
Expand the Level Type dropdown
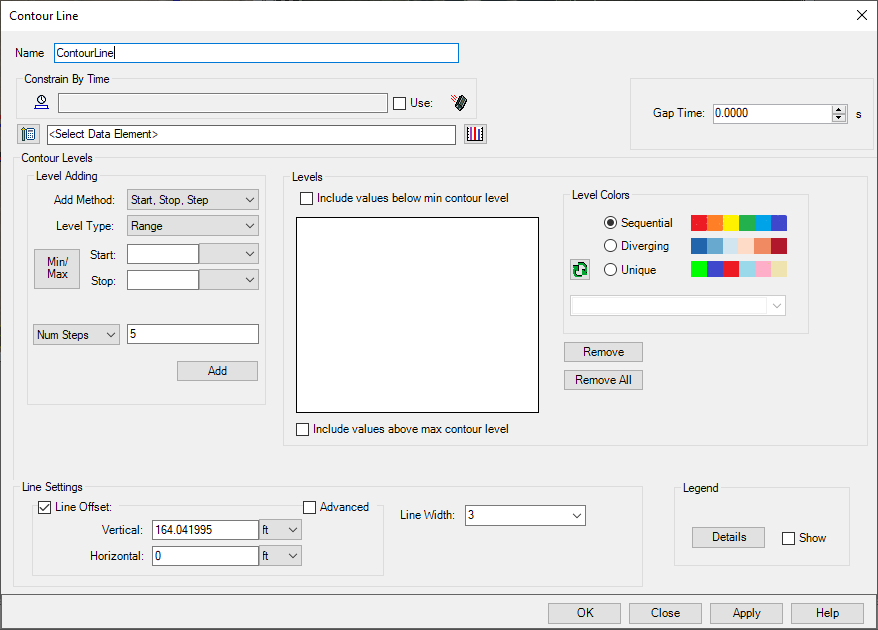(193, 226)
